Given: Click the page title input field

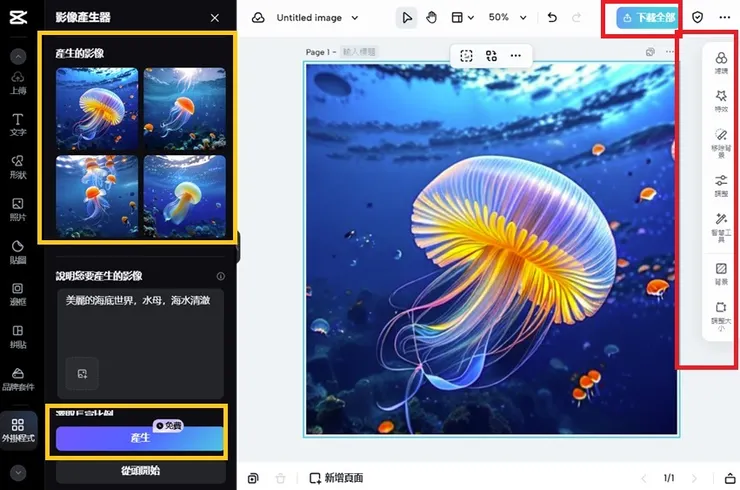Looking at the screenshot, I should (x=359, y=52).
